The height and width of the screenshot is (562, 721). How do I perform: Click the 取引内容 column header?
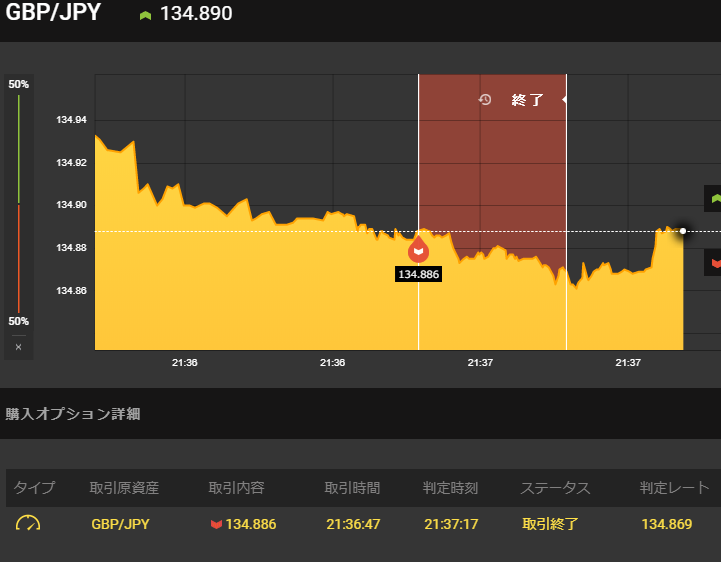236,487
